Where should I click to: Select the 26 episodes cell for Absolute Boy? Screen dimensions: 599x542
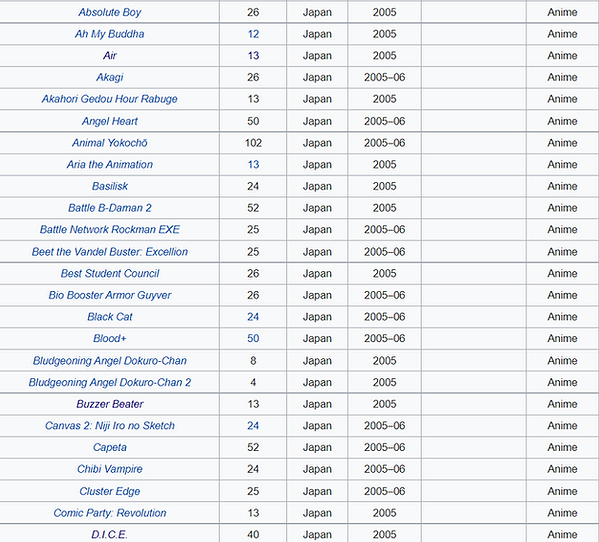click(x=253, y=12)
